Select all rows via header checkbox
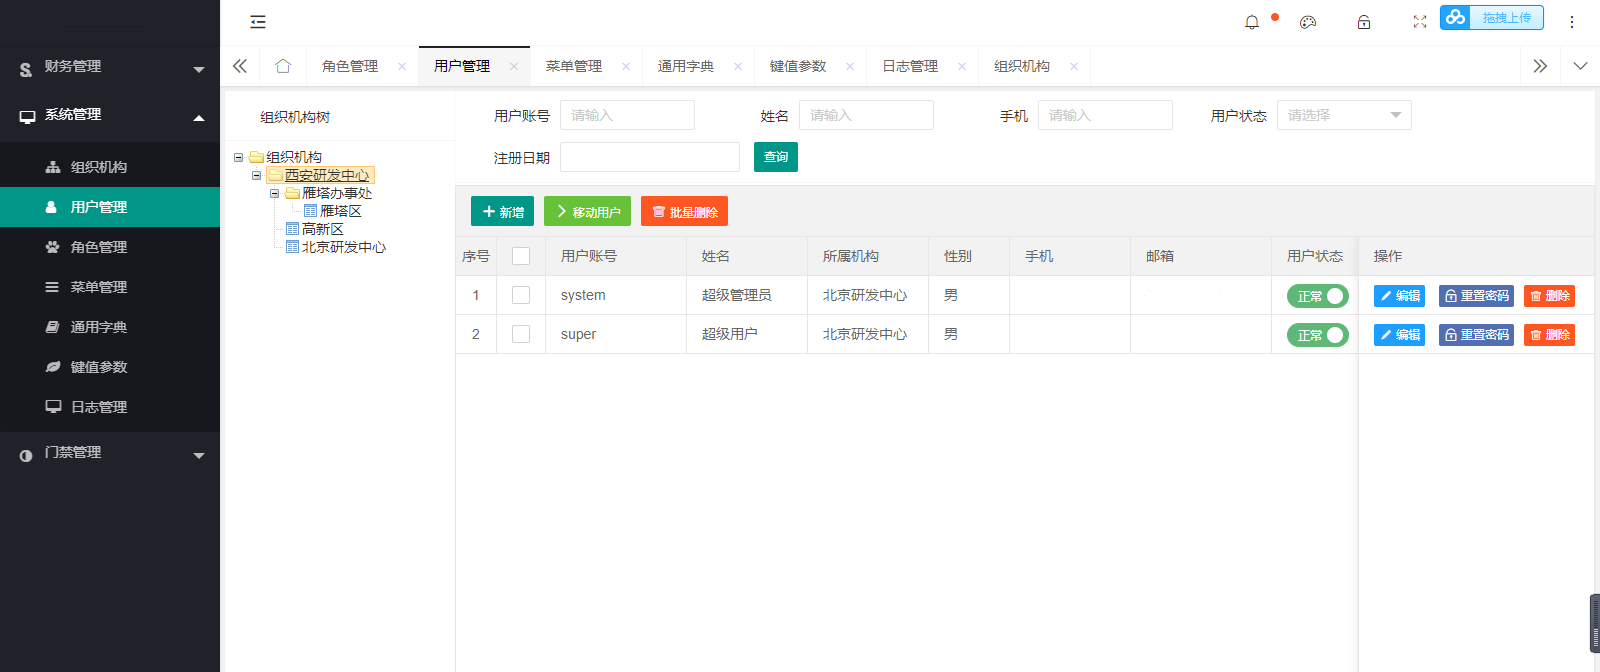1600x672 pixels. tap(521, 256)
